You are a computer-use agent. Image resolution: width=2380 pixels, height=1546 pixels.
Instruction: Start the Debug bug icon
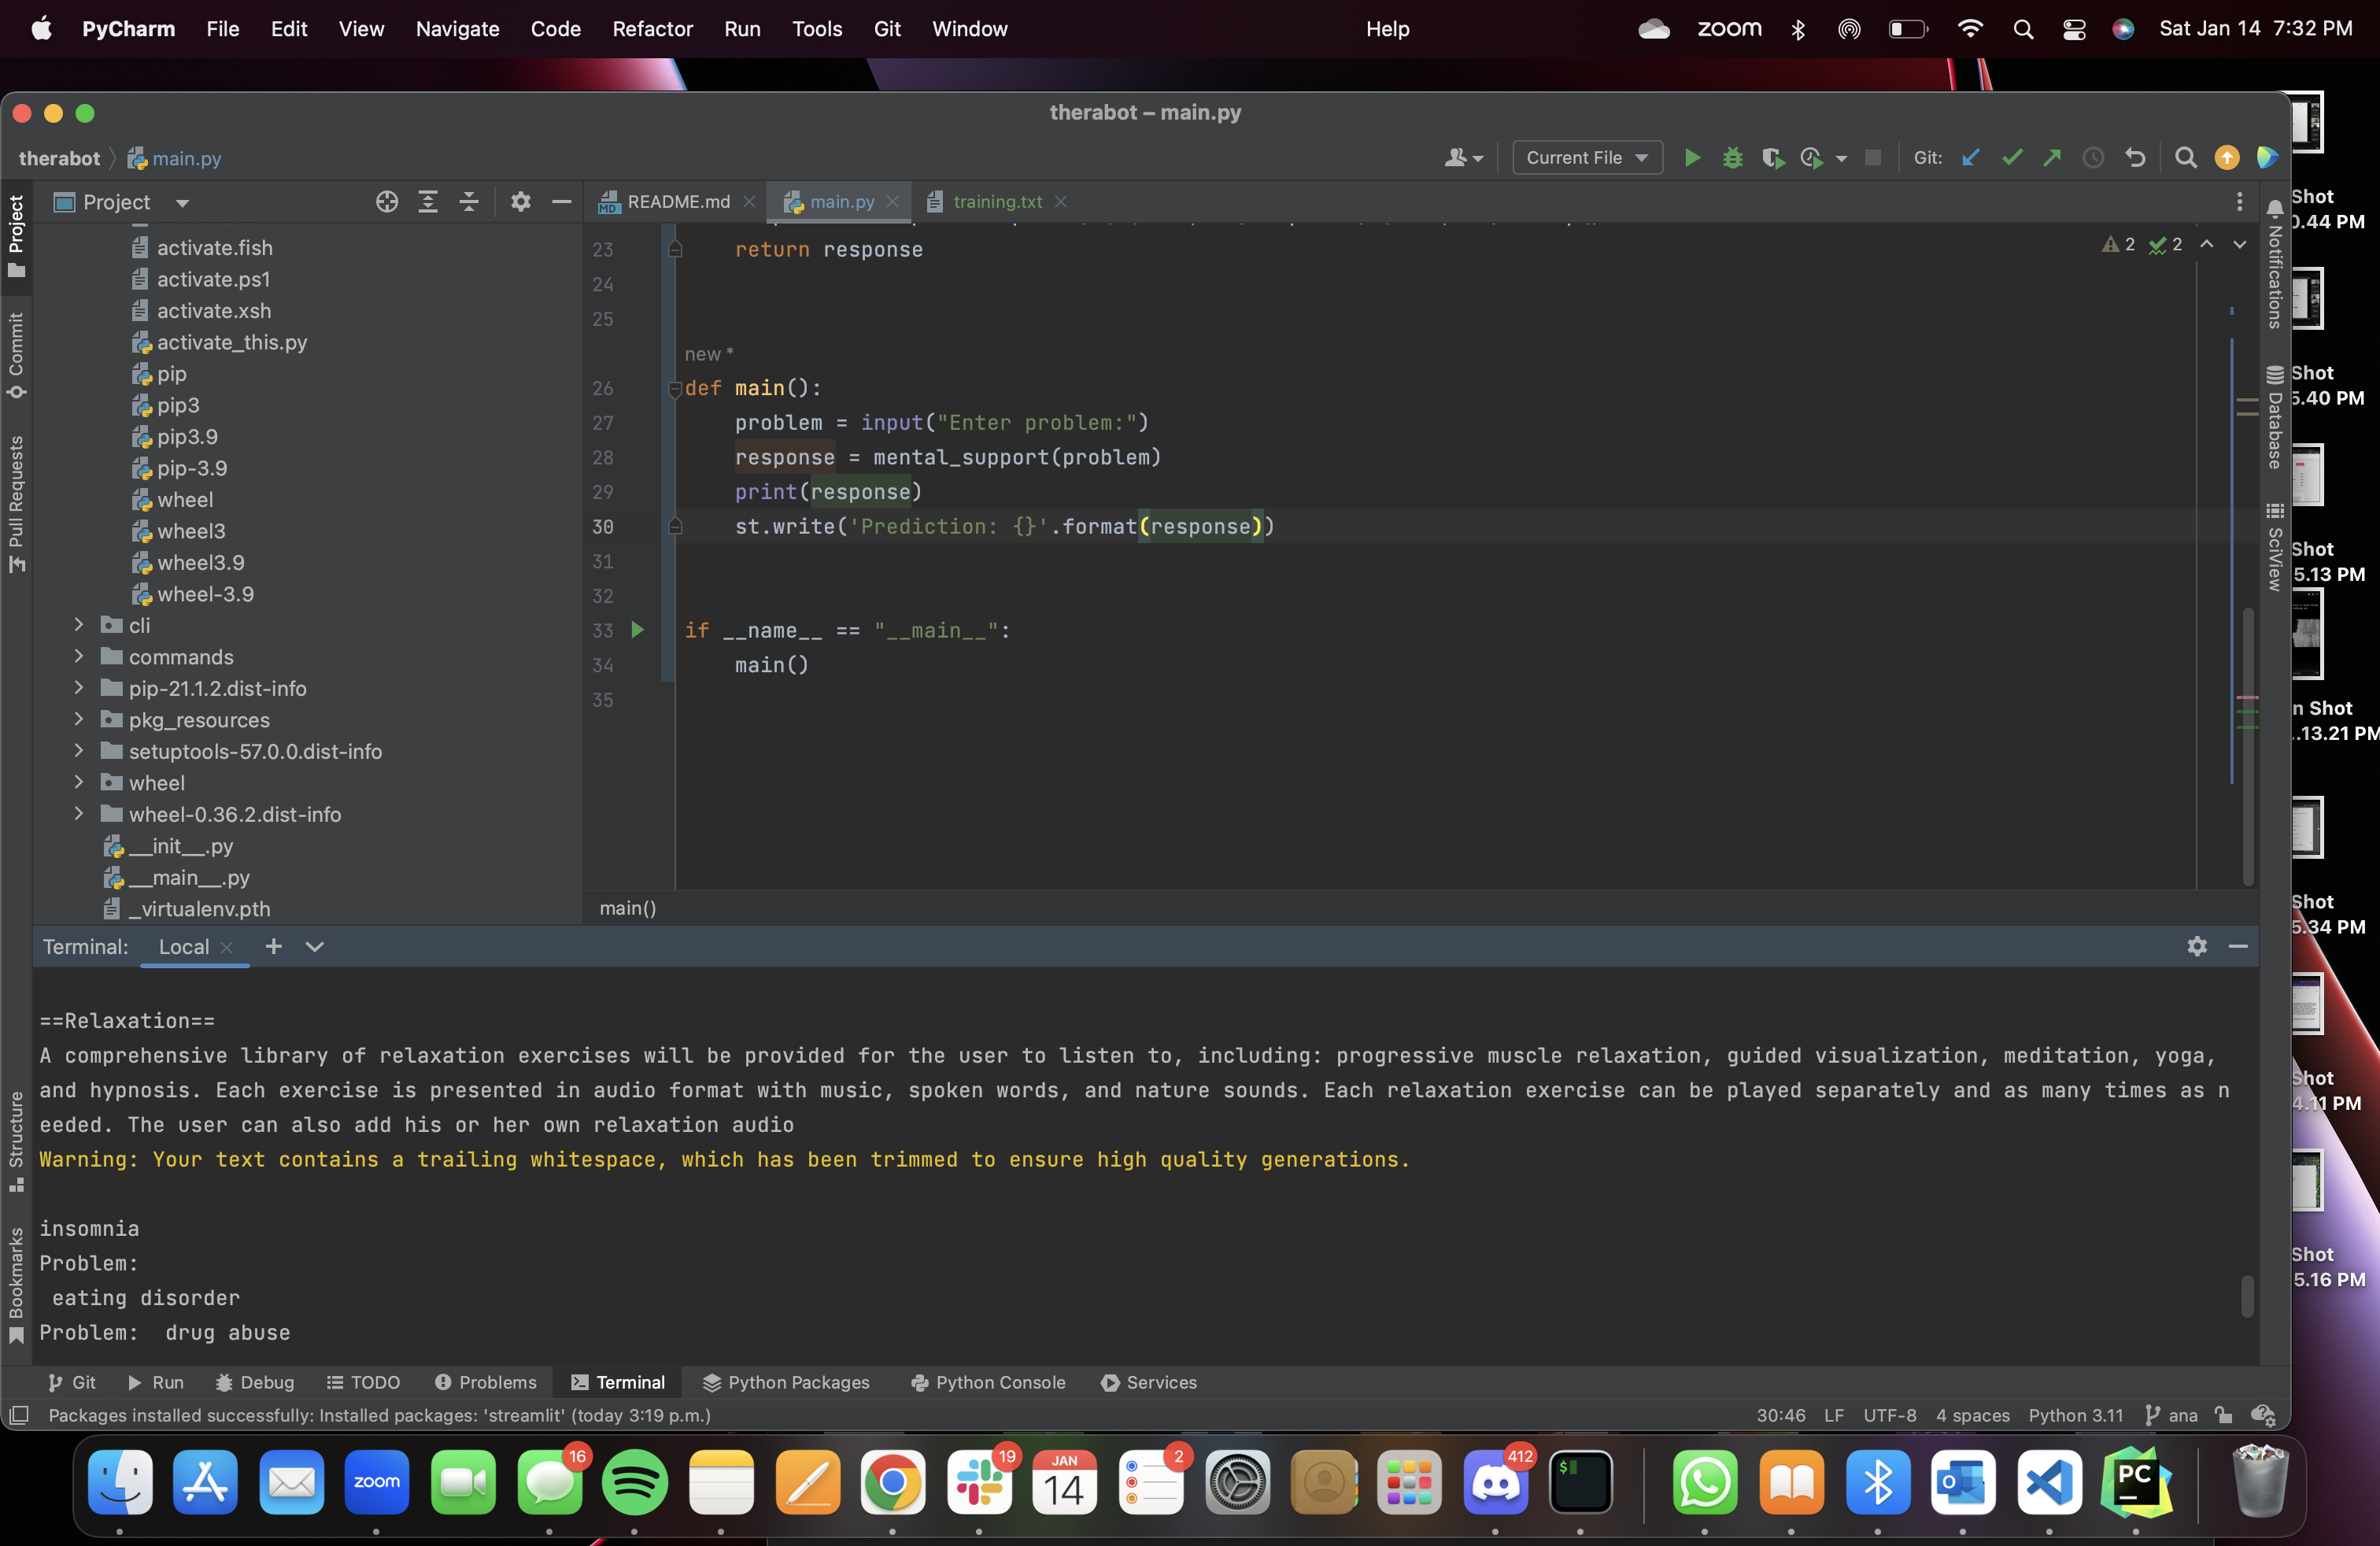pos(1732,158)
